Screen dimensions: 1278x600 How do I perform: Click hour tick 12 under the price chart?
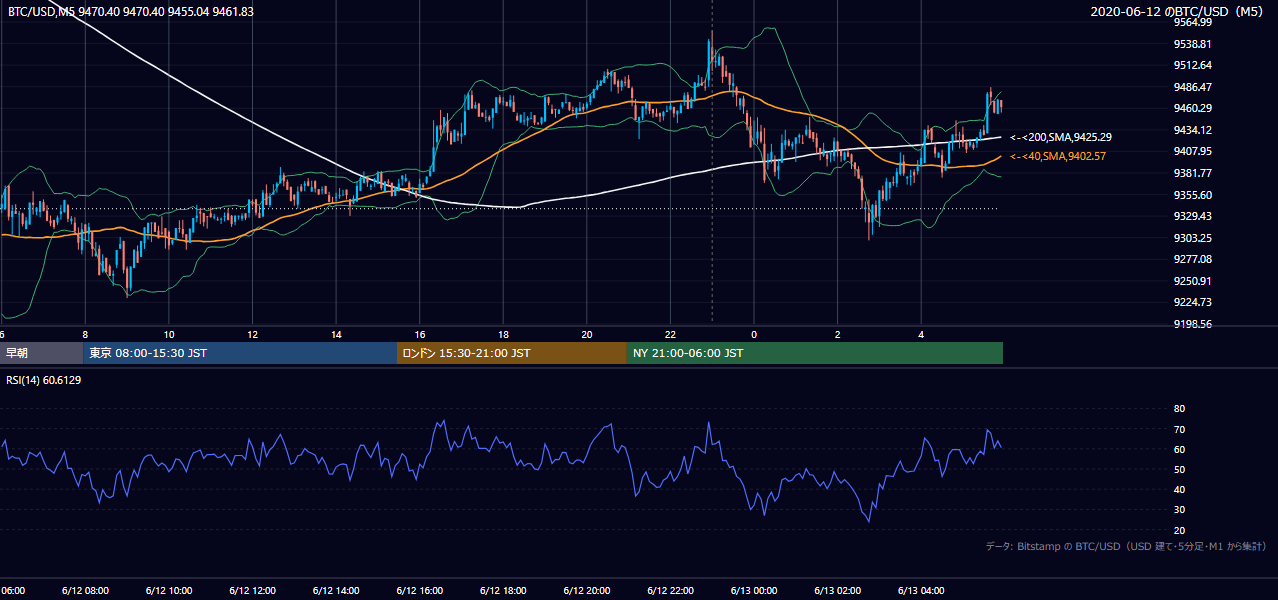click(252, 334)
